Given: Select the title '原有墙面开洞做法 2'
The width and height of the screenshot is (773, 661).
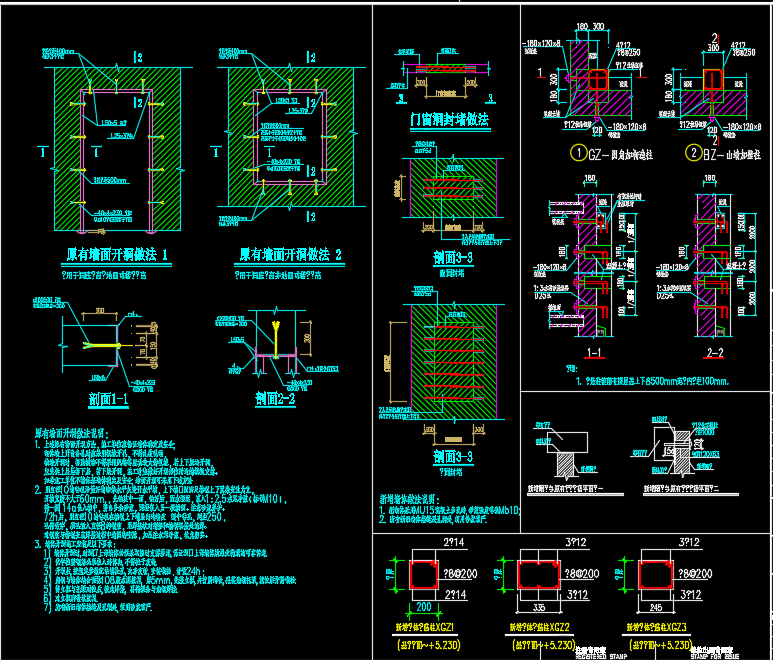Looking at the screenshot, I should [x=290, y=255].
